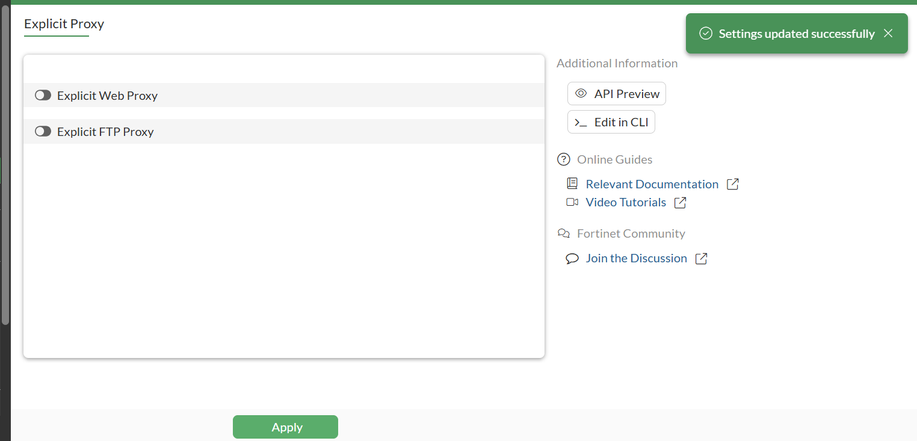Click external link icon beside Relevant Documentation

tap(733, 184)
